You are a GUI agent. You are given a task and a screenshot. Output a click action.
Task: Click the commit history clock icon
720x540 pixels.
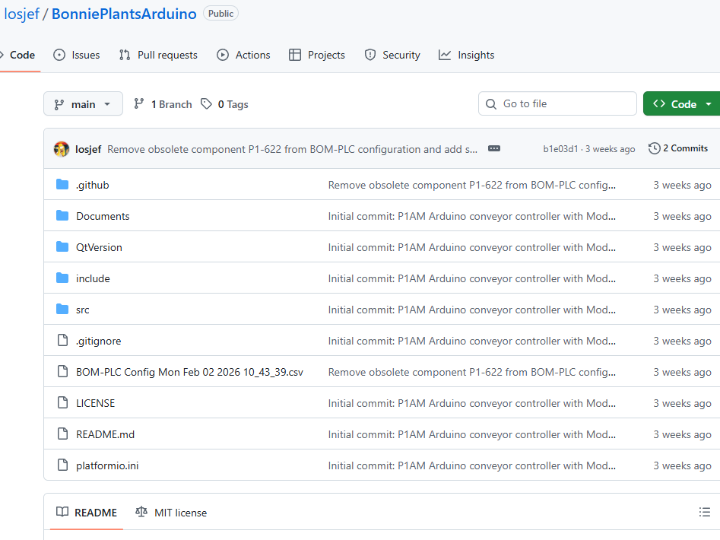pyautogui.click(x=654, y=148)
